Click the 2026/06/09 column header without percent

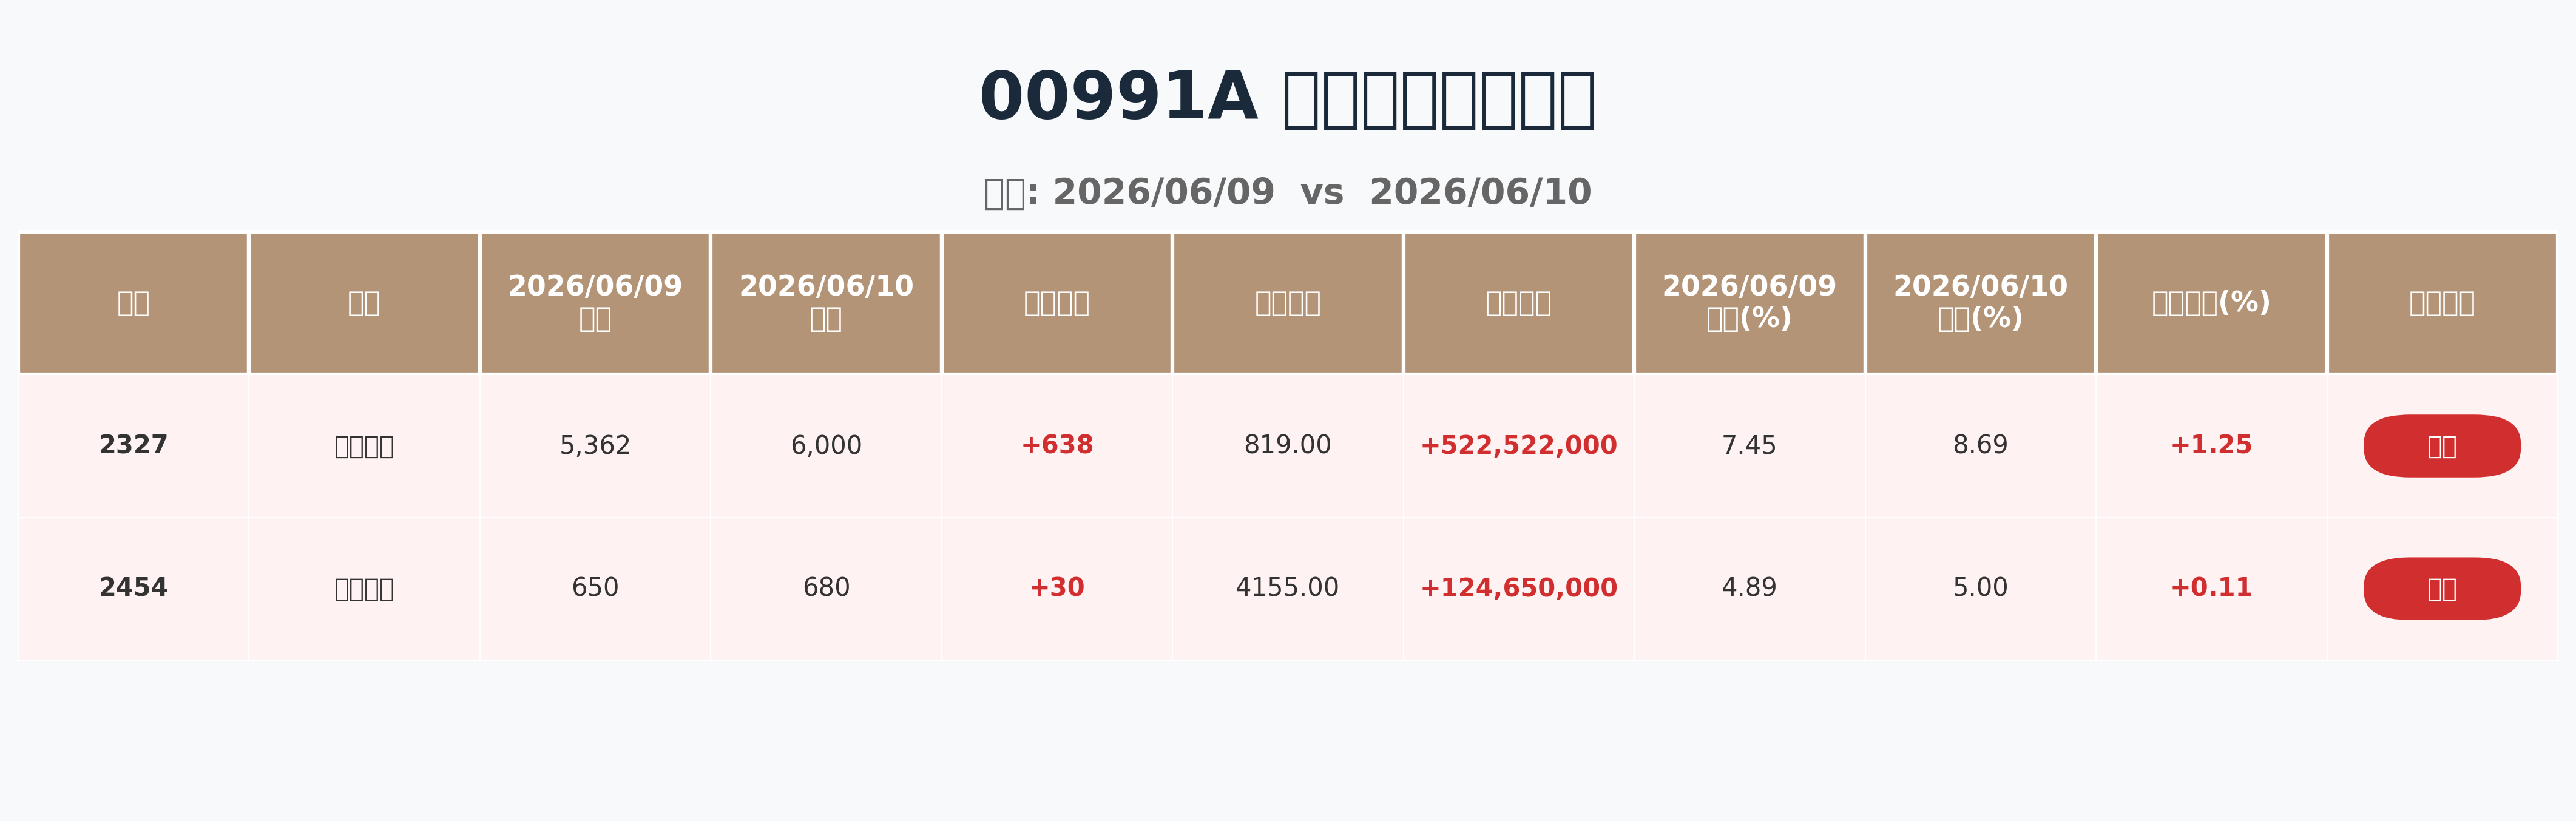tap(595, 302)
